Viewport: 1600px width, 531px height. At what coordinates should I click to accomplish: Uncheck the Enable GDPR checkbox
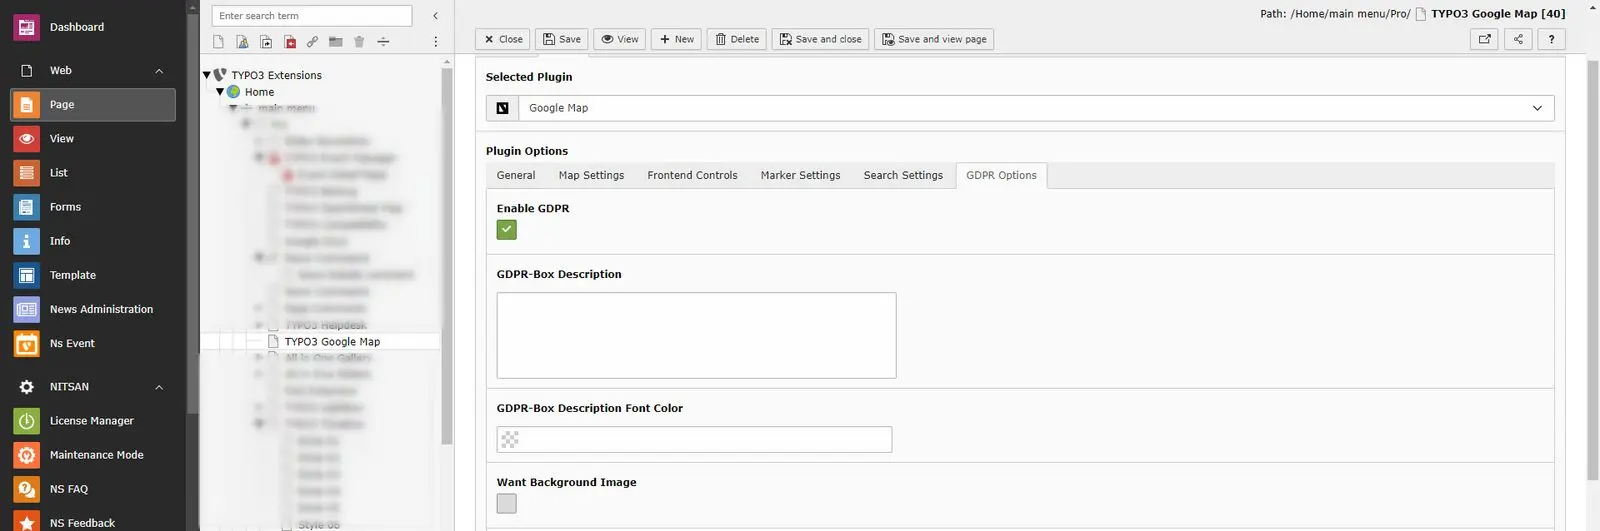point(507,230)
